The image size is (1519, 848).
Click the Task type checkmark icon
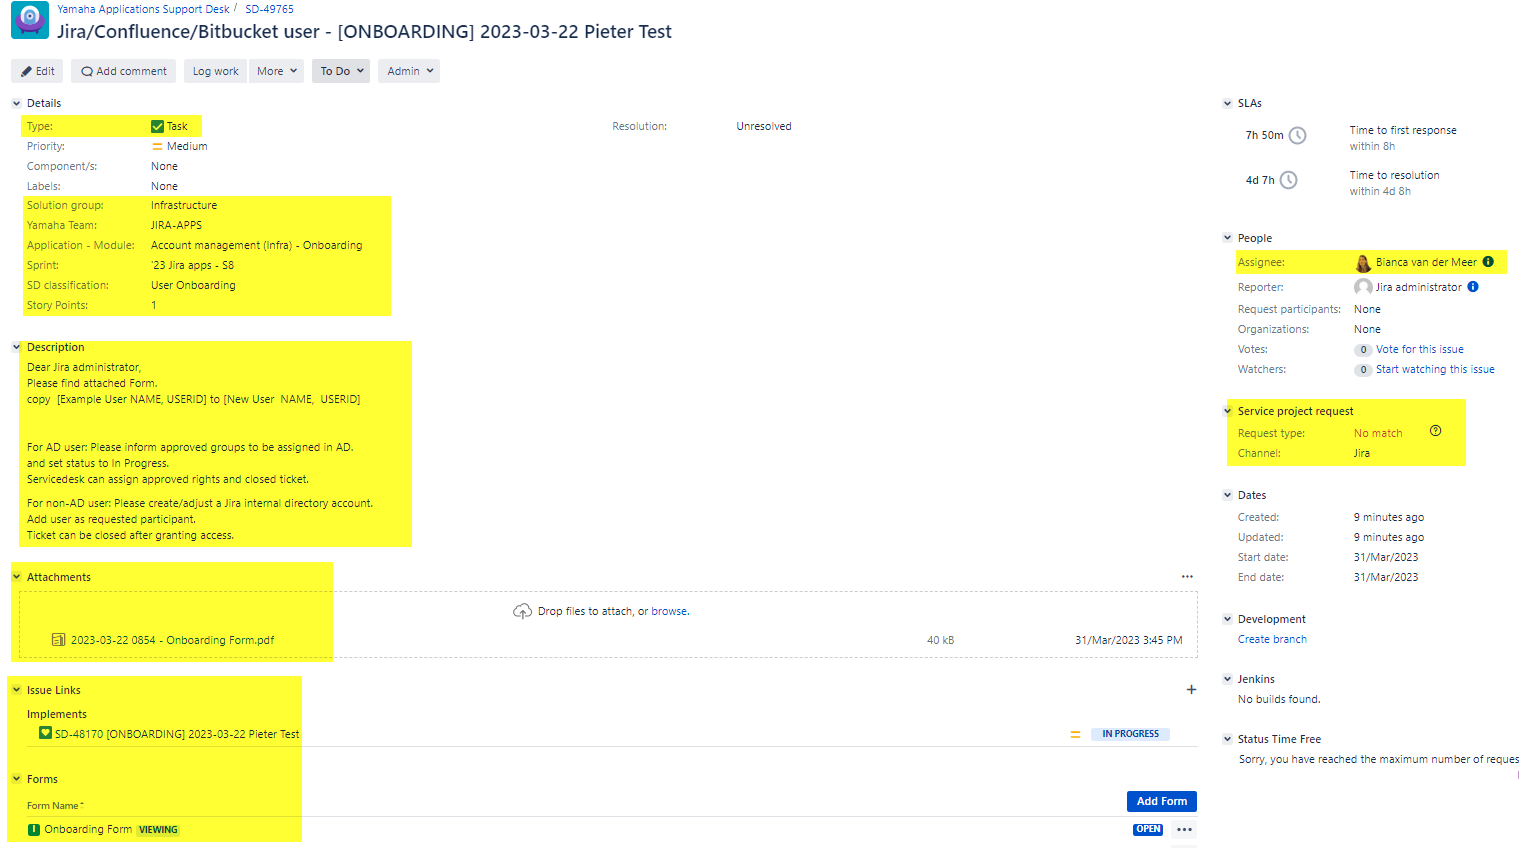click(x=157, y=126)
